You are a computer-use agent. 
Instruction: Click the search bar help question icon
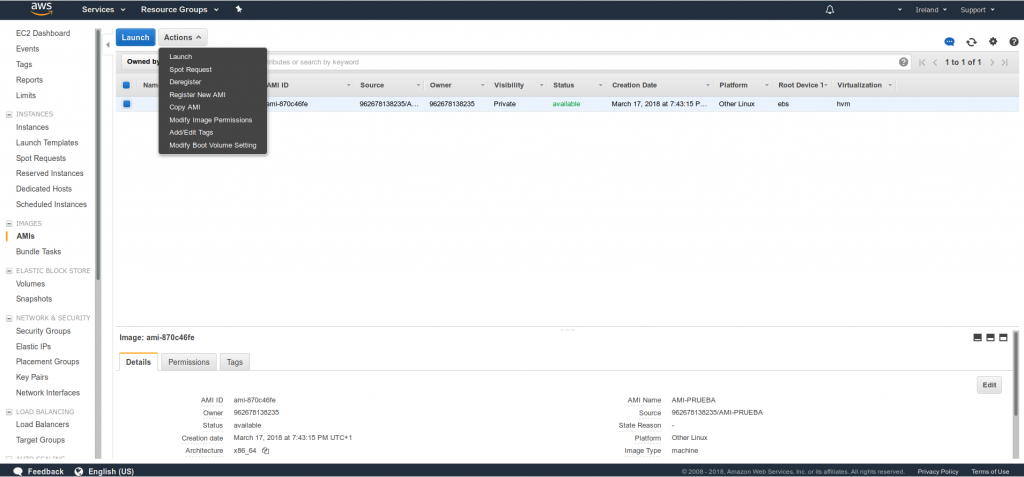(904, 62)
